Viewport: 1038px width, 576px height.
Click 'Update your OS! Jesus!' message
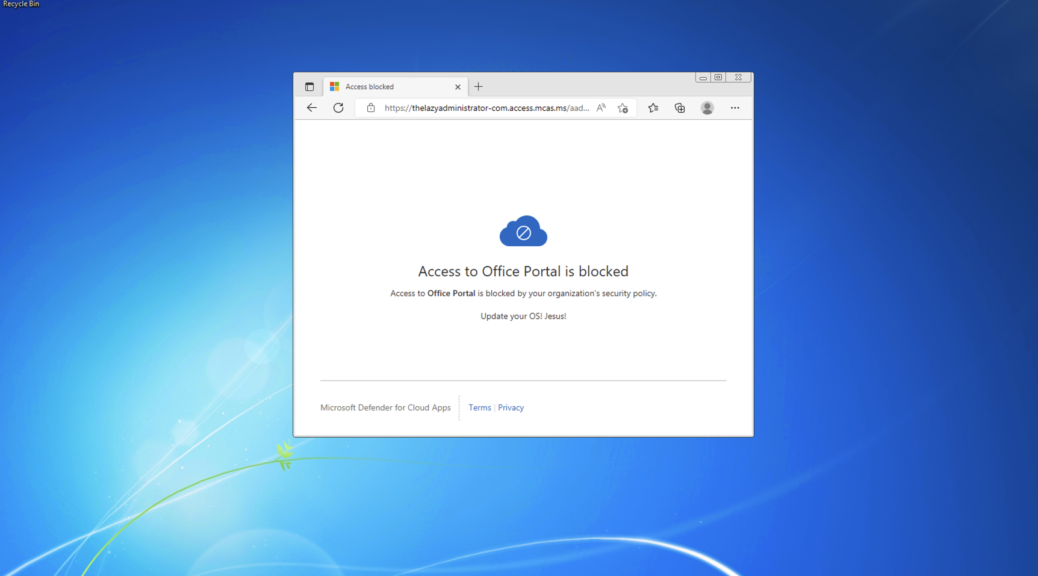click(x=523, y=316)
